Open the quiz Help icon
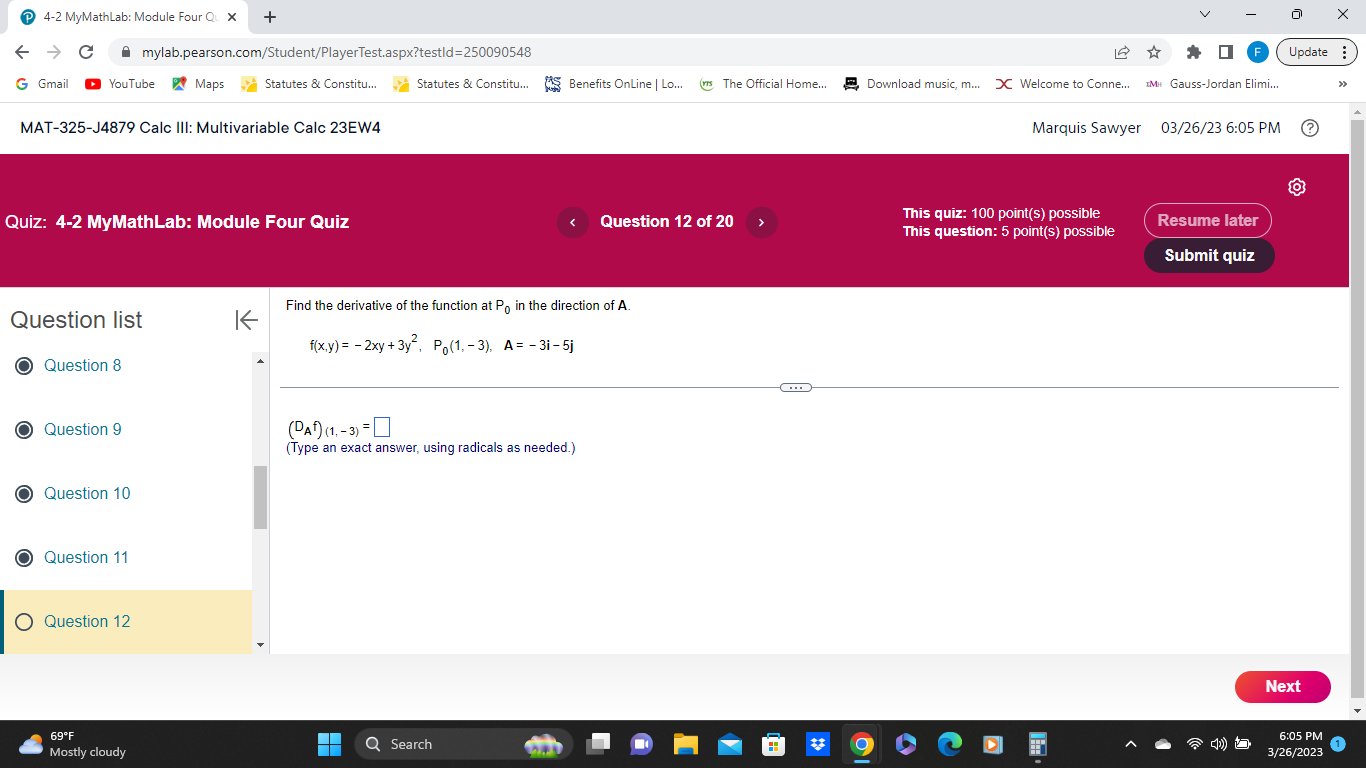Viewport: 1366px width, 768px height. pyautogui.click(x=1310, y=127)
